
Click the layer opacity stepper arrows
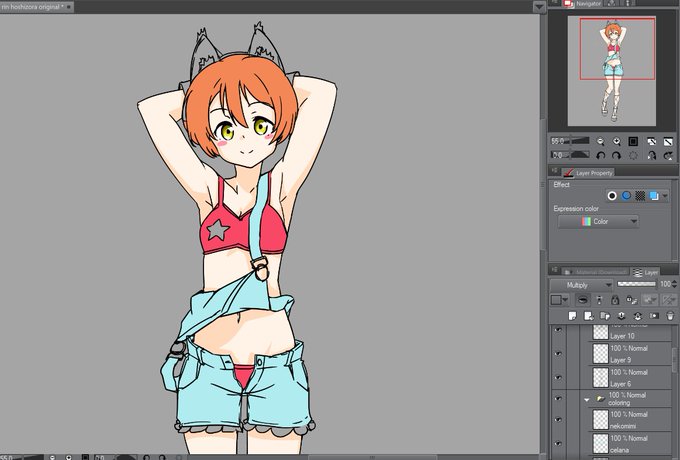pyautogui.click(x=674, y=284)
